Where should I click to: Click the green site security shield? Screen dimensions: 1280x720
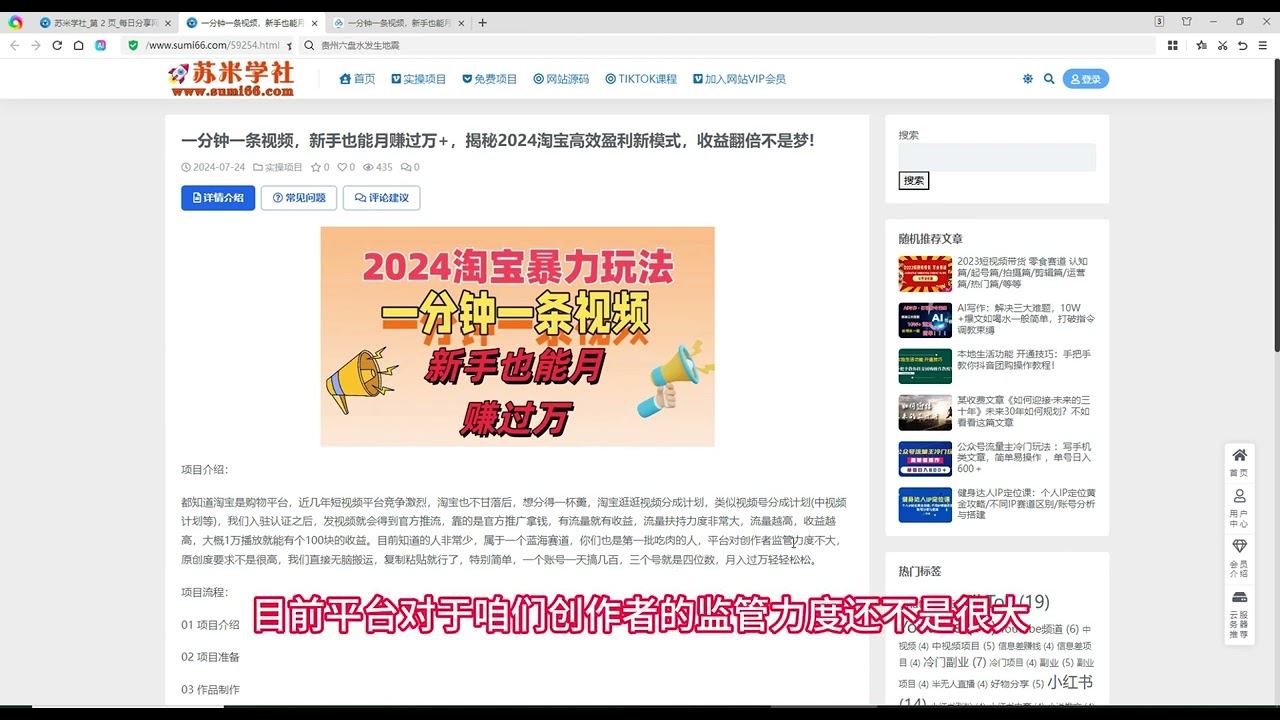pyautogui.click(x=133, y=45)
